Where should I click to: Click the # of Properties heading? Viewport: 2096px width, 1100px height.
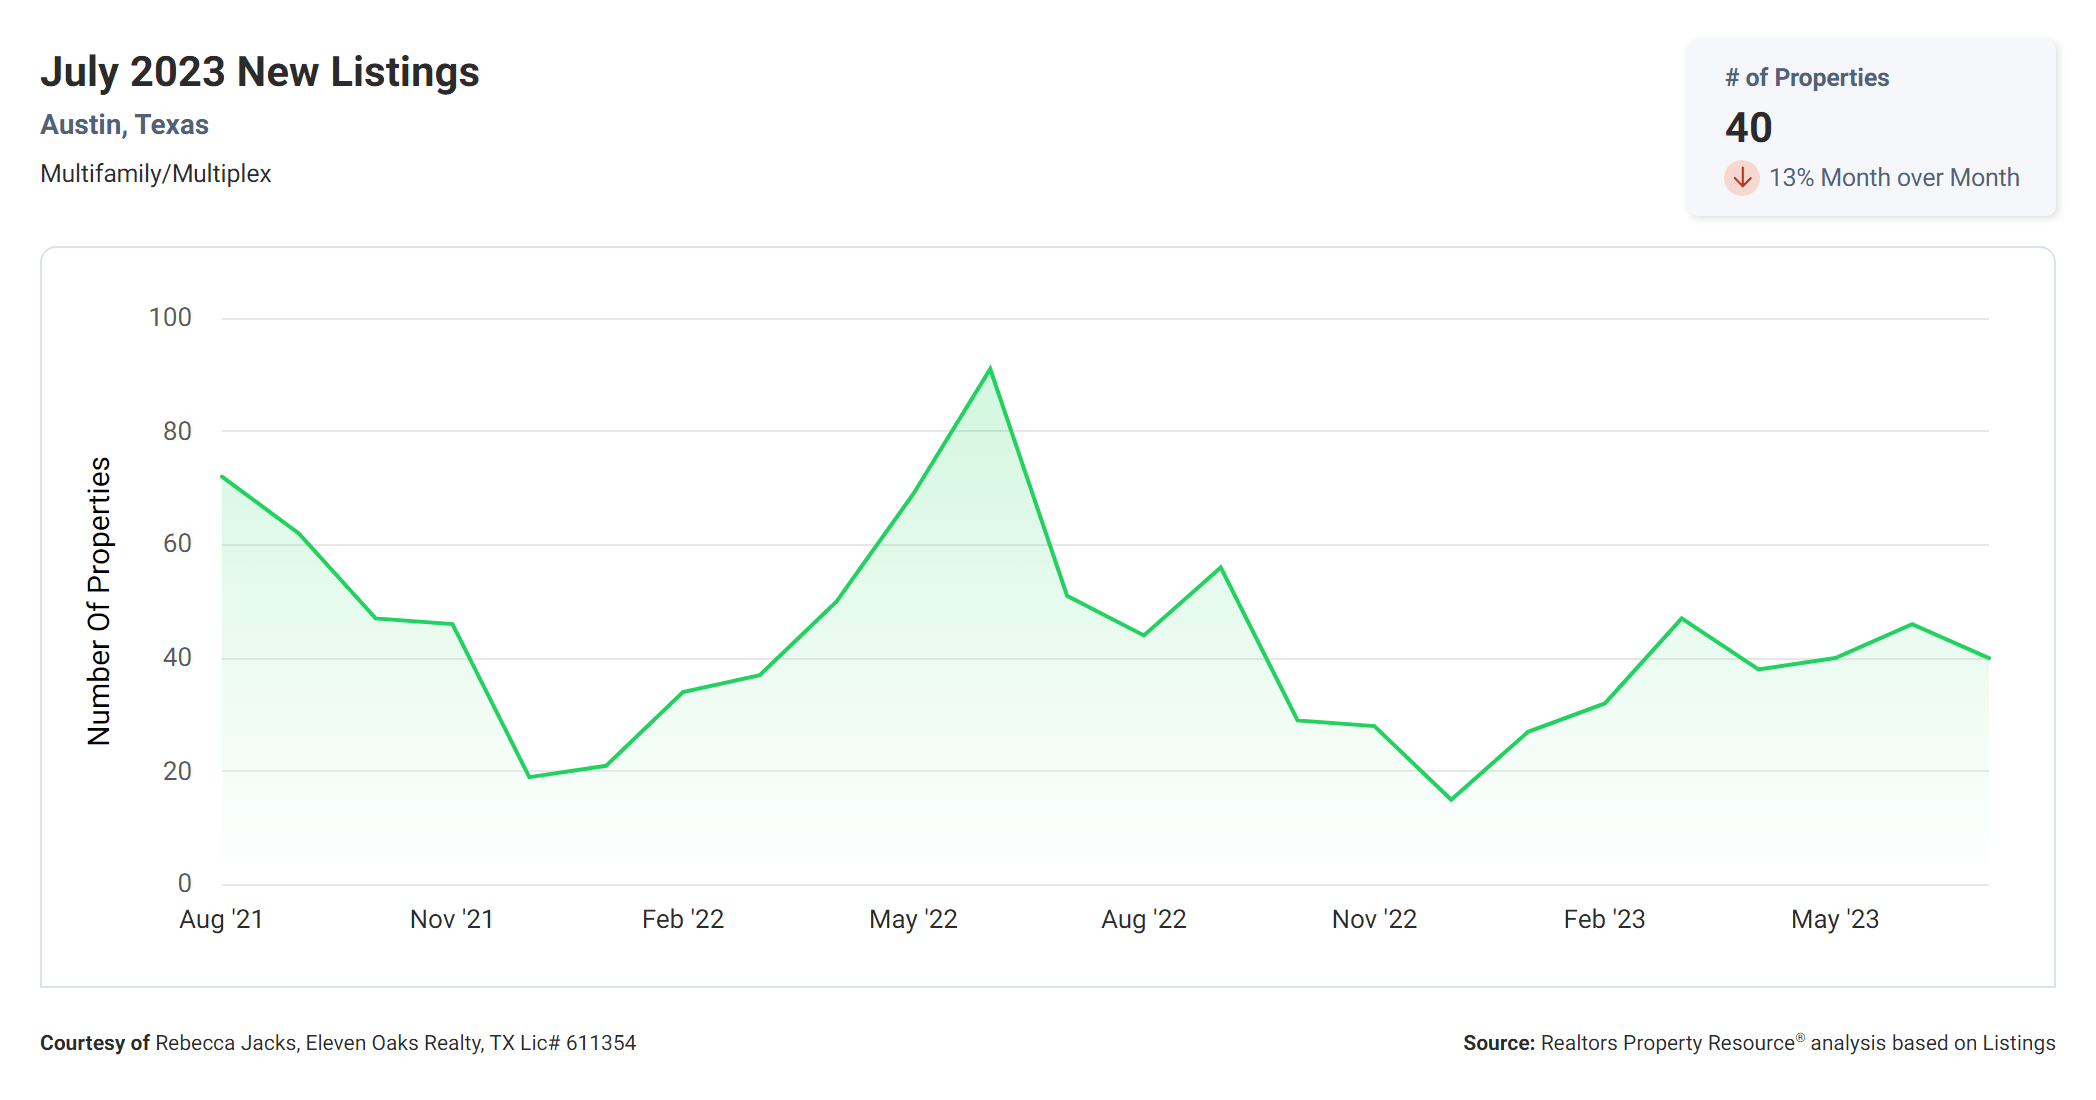(1807, 78)
